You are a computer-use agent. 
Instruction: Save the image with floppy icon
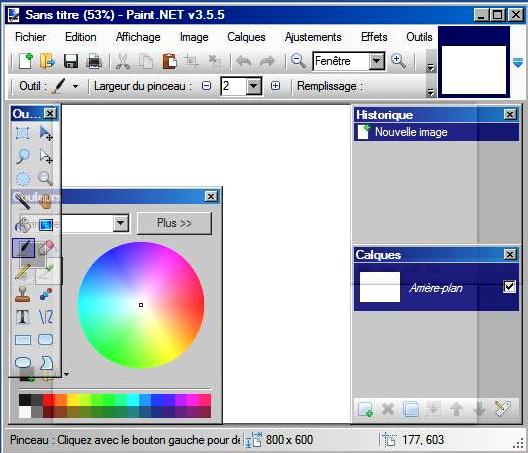[x=71, y=61]
